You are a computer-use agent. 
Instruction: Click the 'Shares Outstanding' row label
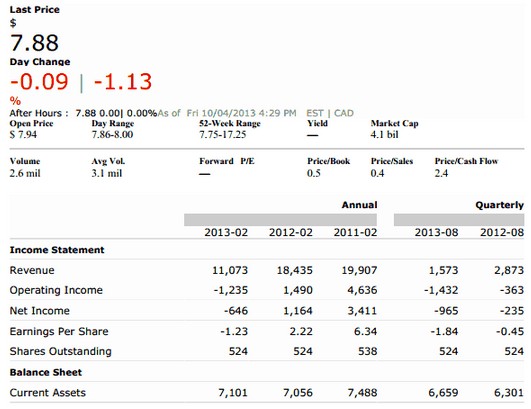(x=61, y=351)
